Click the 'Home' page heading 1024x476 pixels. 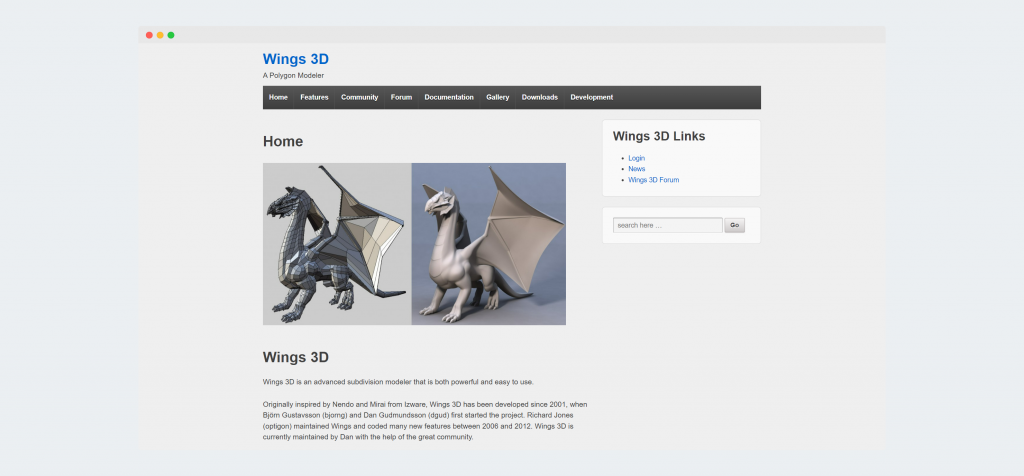[x=283, y=142]
